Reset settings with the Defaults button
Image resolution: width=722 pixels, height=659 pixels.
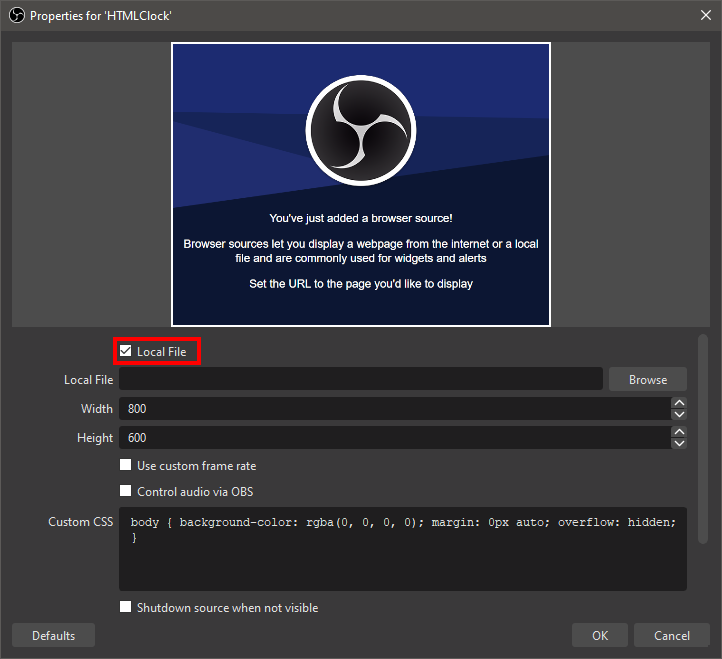click(53, 636)
